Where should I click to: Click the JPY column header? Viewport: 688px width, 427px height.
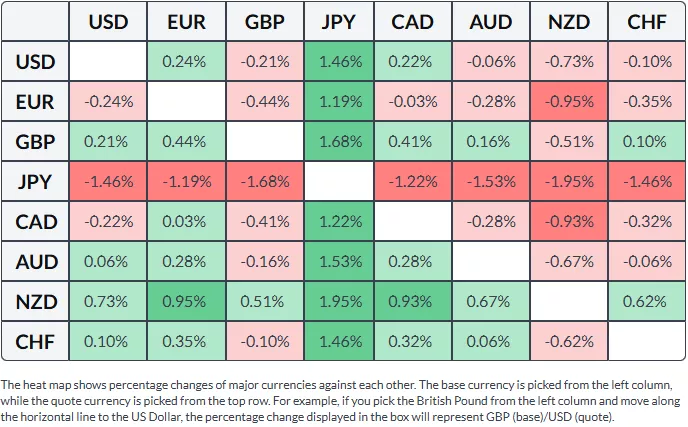(x=342, y=22)
